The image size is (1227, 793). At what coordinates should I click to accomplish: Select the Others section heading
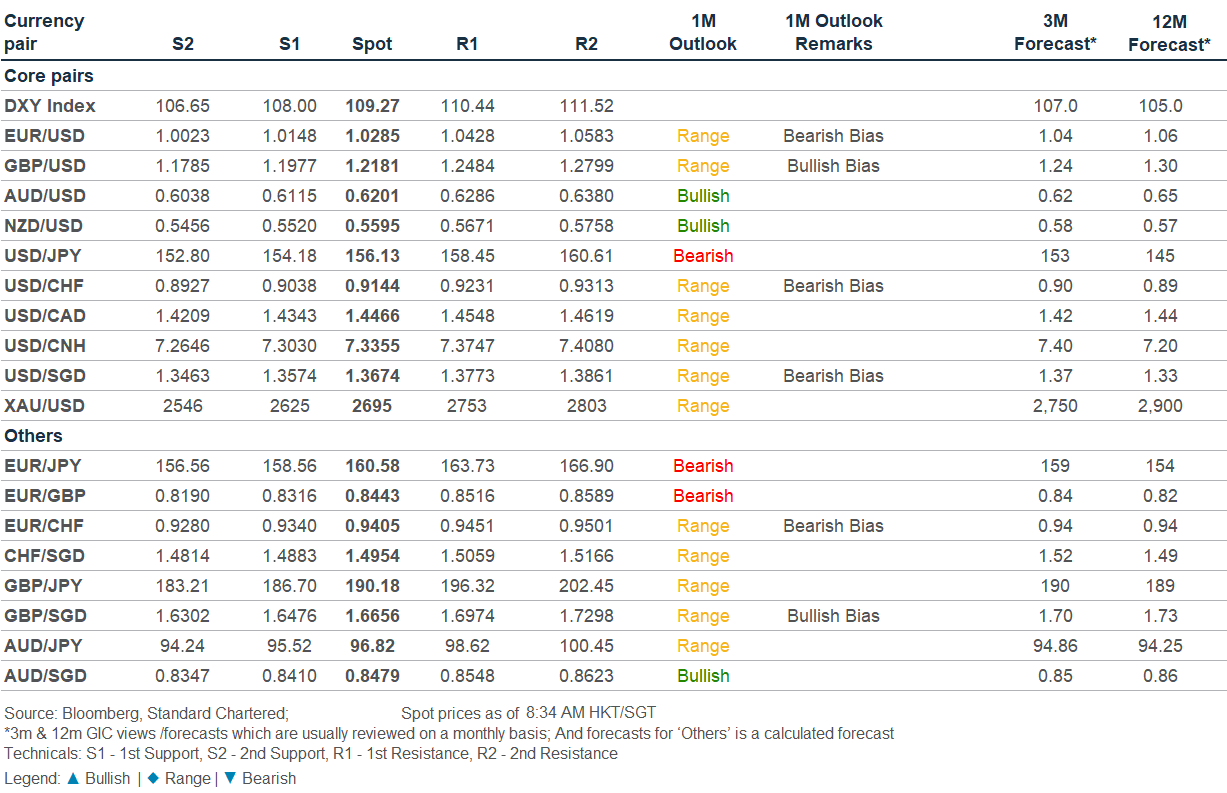(33, 436)
